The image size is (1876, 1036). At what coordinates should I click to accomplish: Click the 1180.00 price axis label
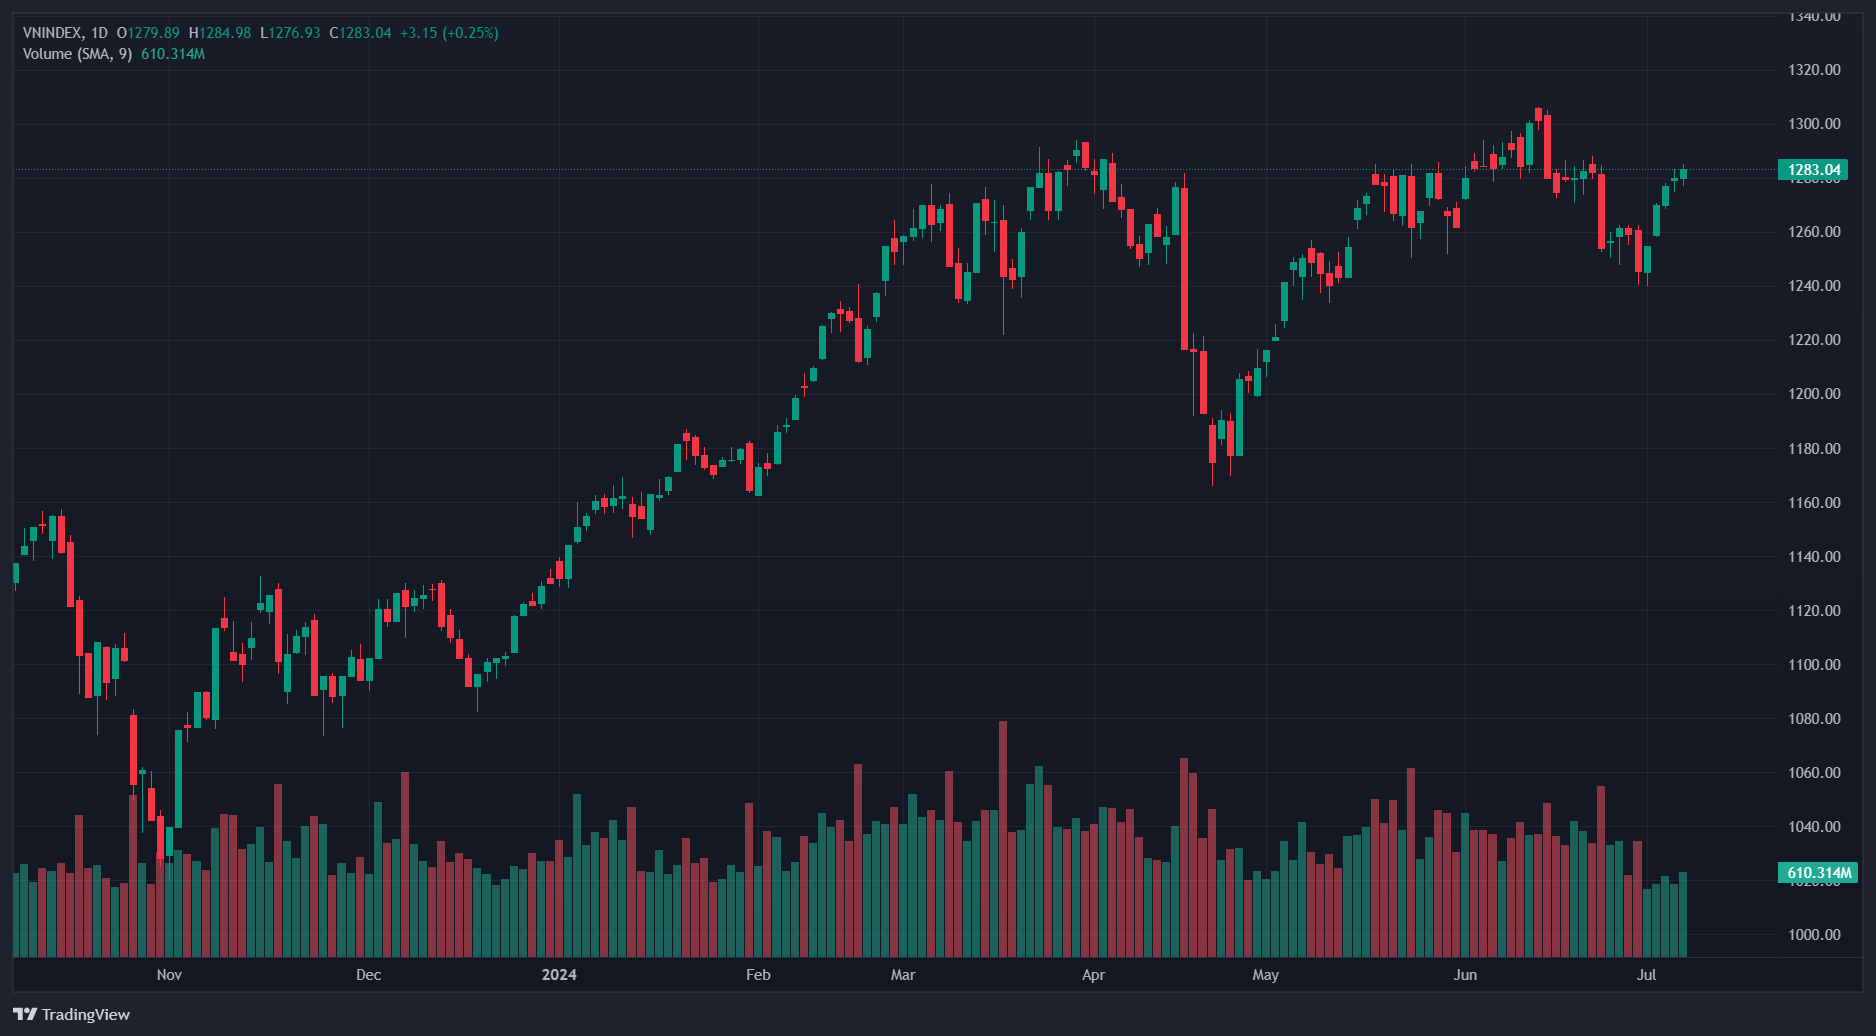click(x=1814, y=449)
